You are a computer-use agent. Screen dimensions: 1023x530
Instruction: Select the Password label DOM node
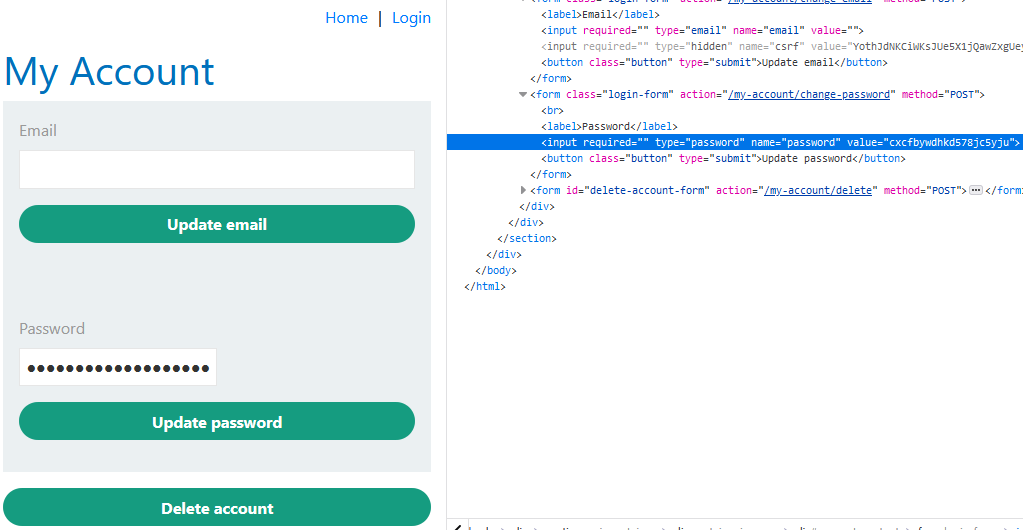pos(609,126)
